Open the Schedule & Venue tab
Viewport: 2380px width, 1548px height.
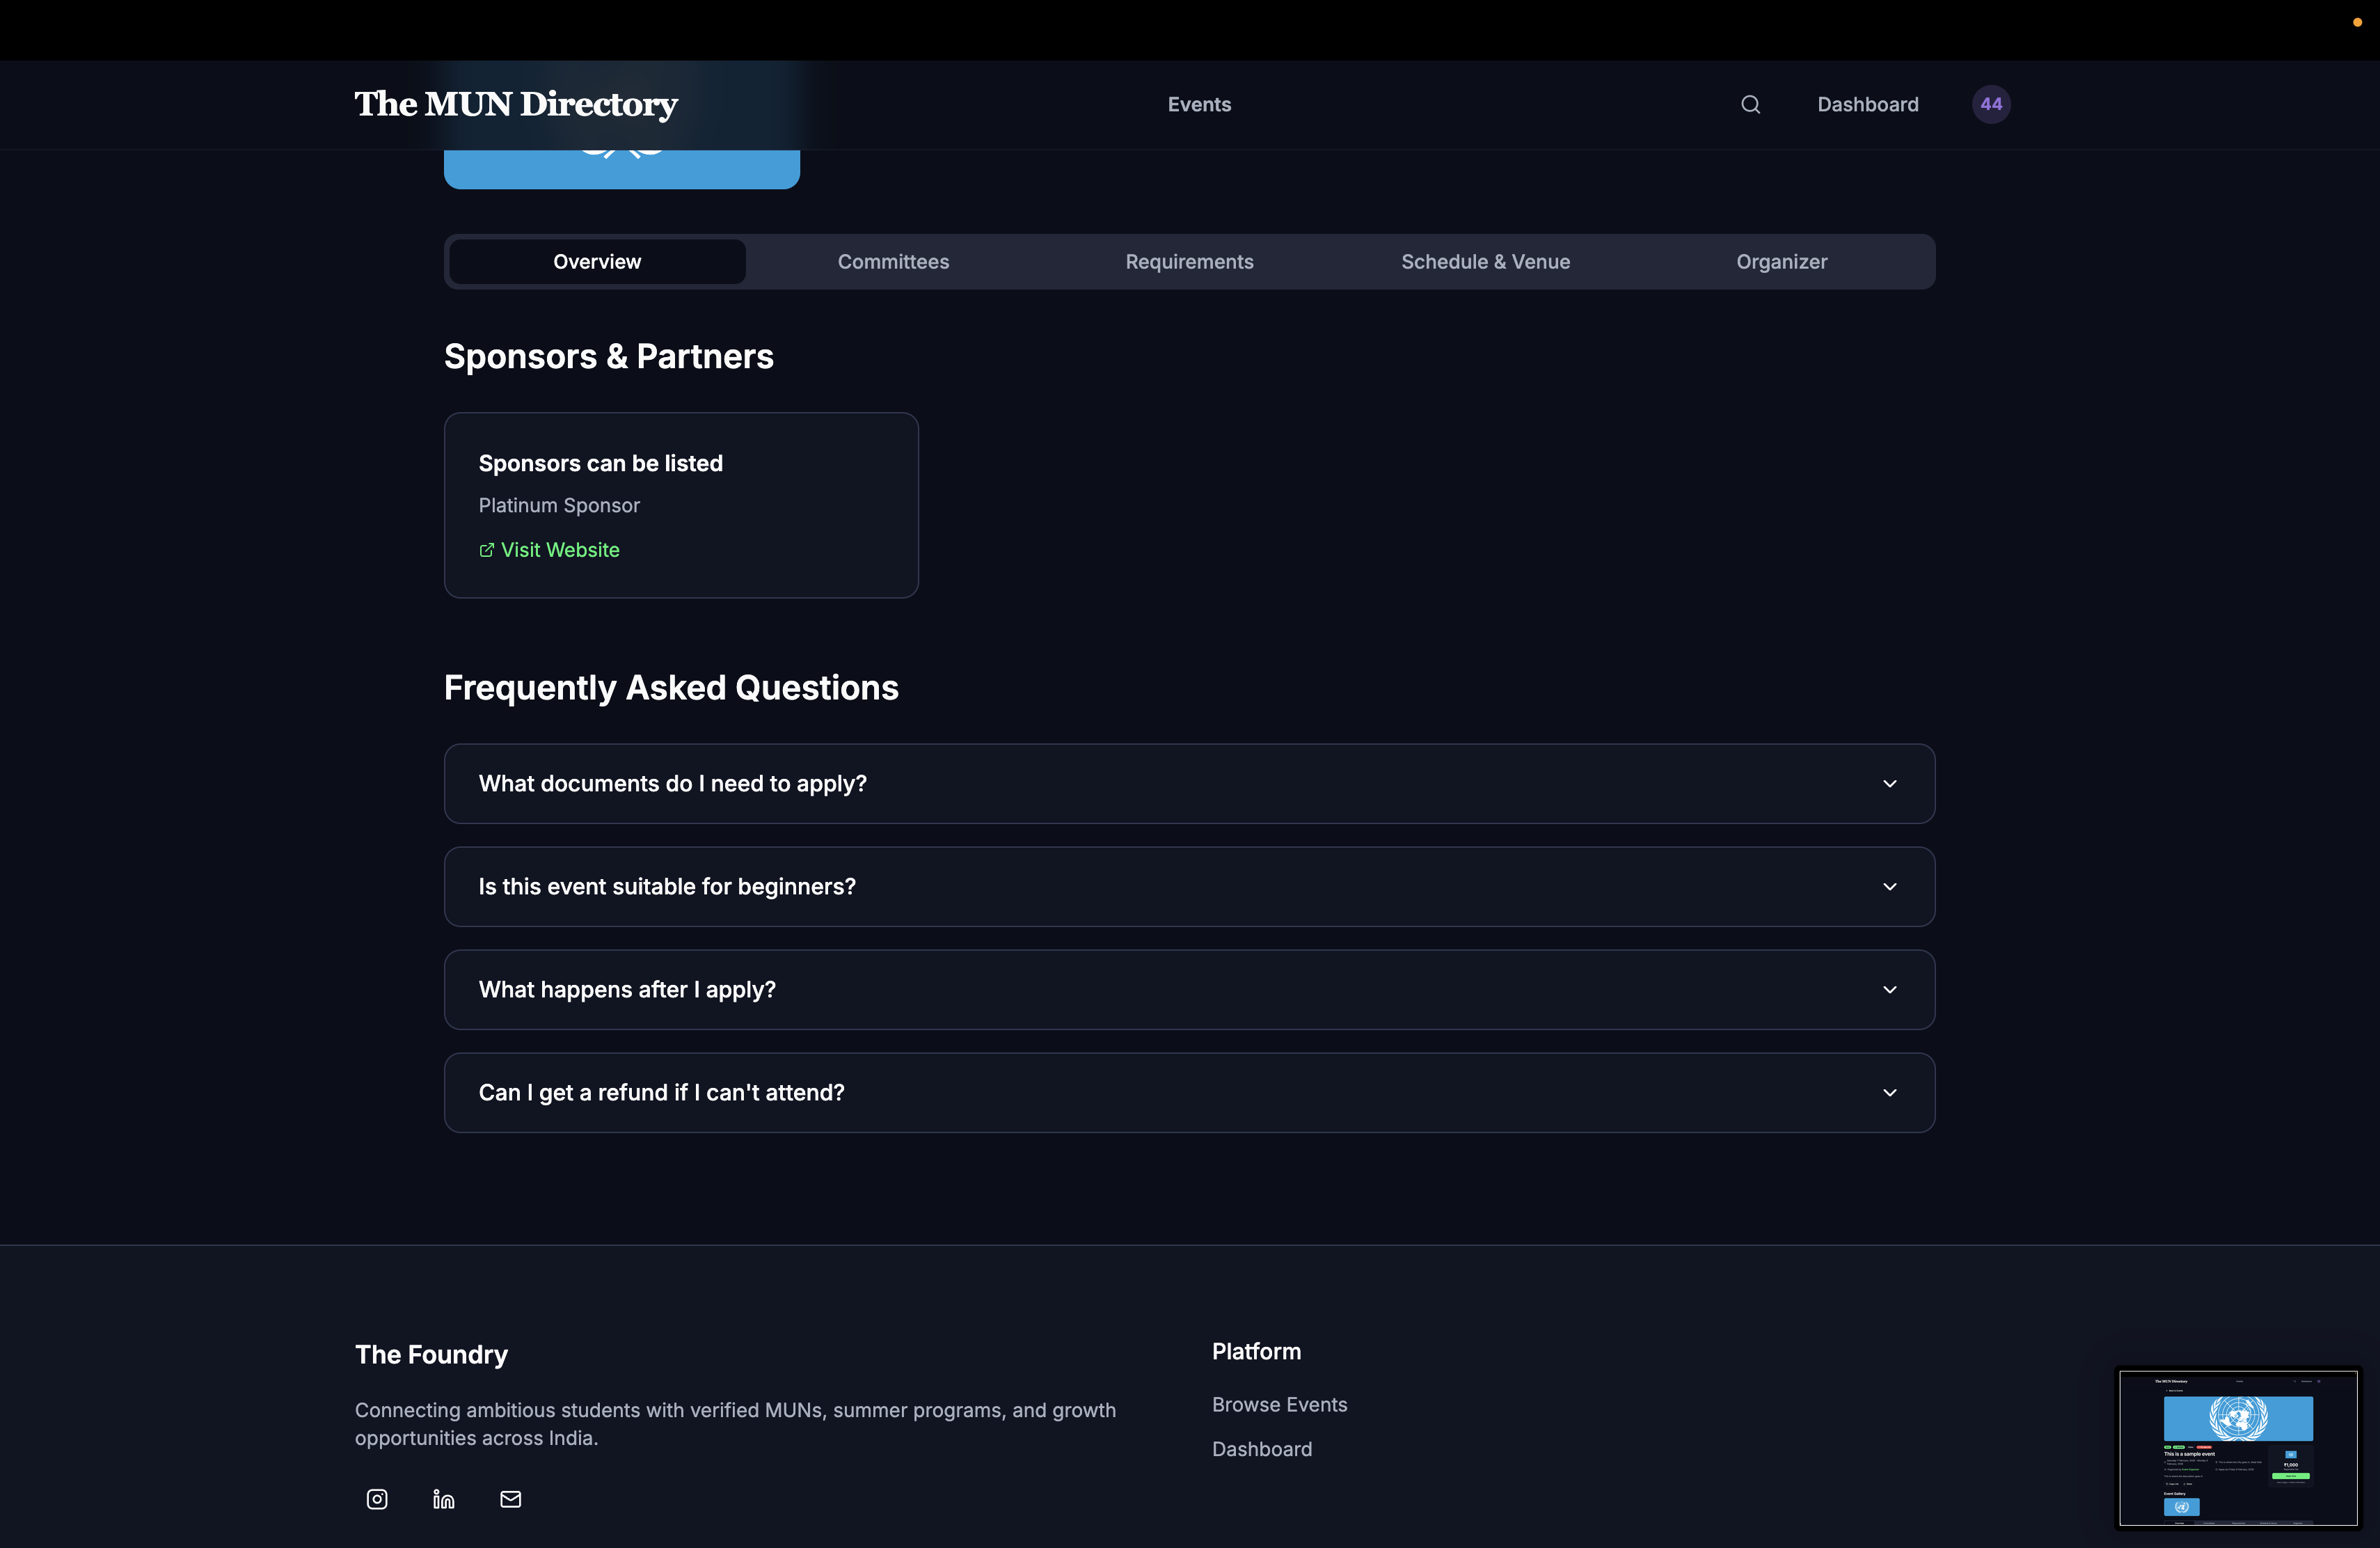click(x=1485, y=262)
